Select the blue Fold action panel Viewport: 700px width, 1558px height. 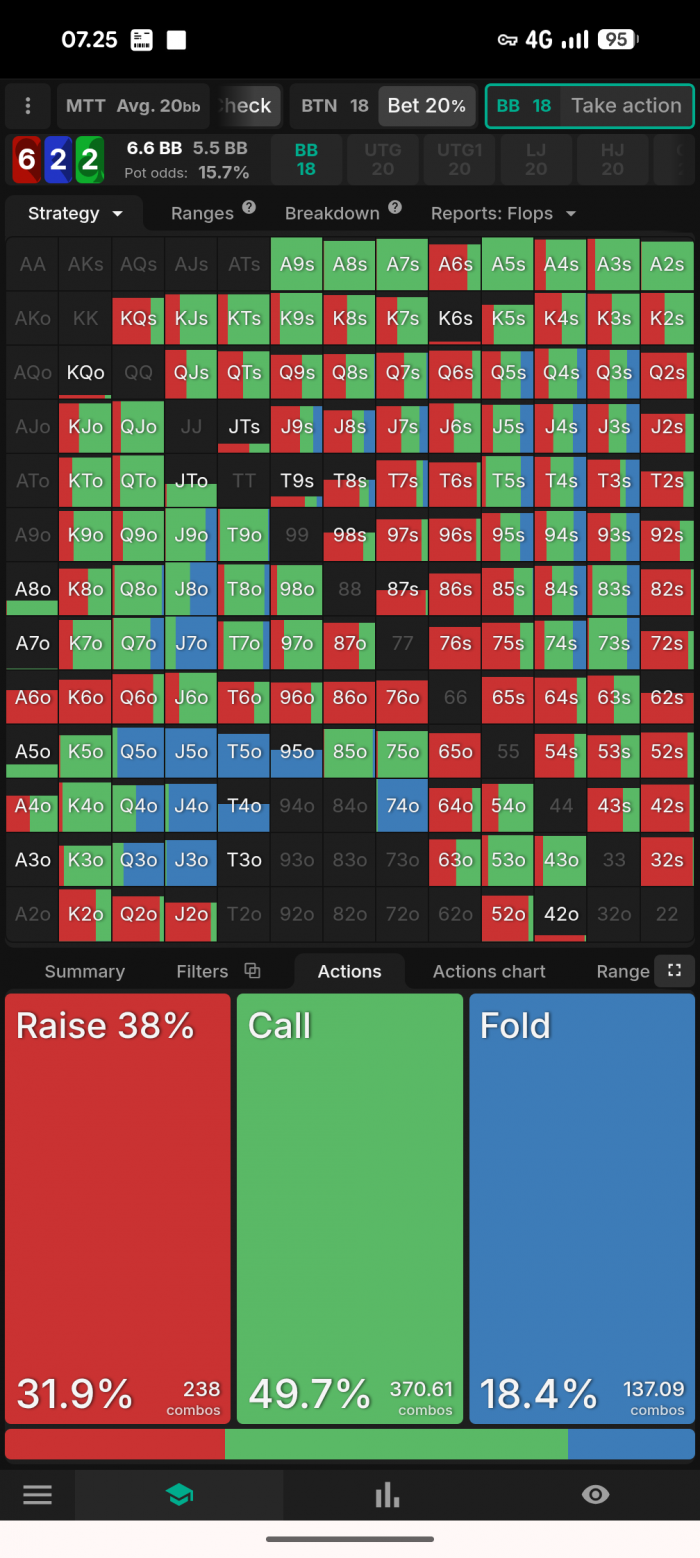pyautogui.click(x=582, y=1208)
